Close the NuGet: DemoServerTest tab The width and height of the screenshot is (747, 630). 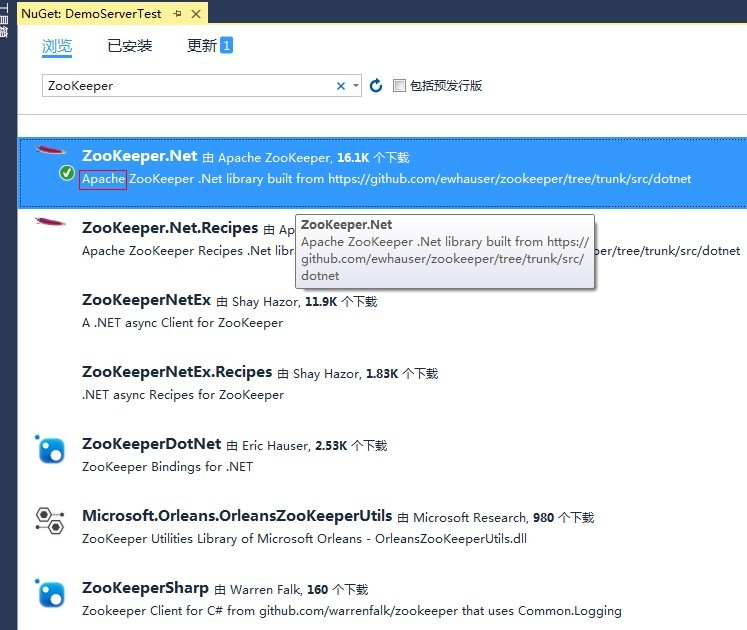tap(196, 14)
